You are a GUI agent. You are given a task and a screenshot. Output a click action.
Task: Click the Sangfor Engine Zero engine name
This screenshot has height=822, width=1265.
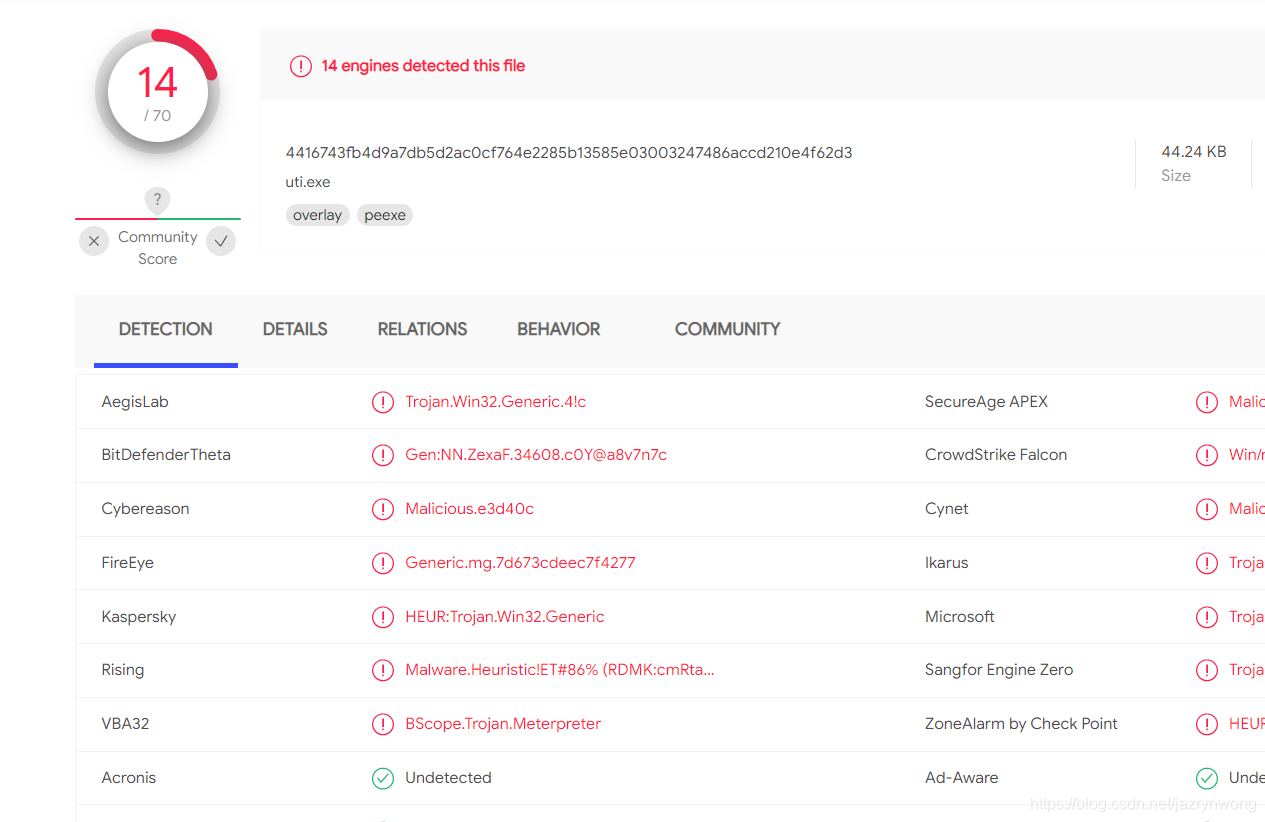point(999,670)
